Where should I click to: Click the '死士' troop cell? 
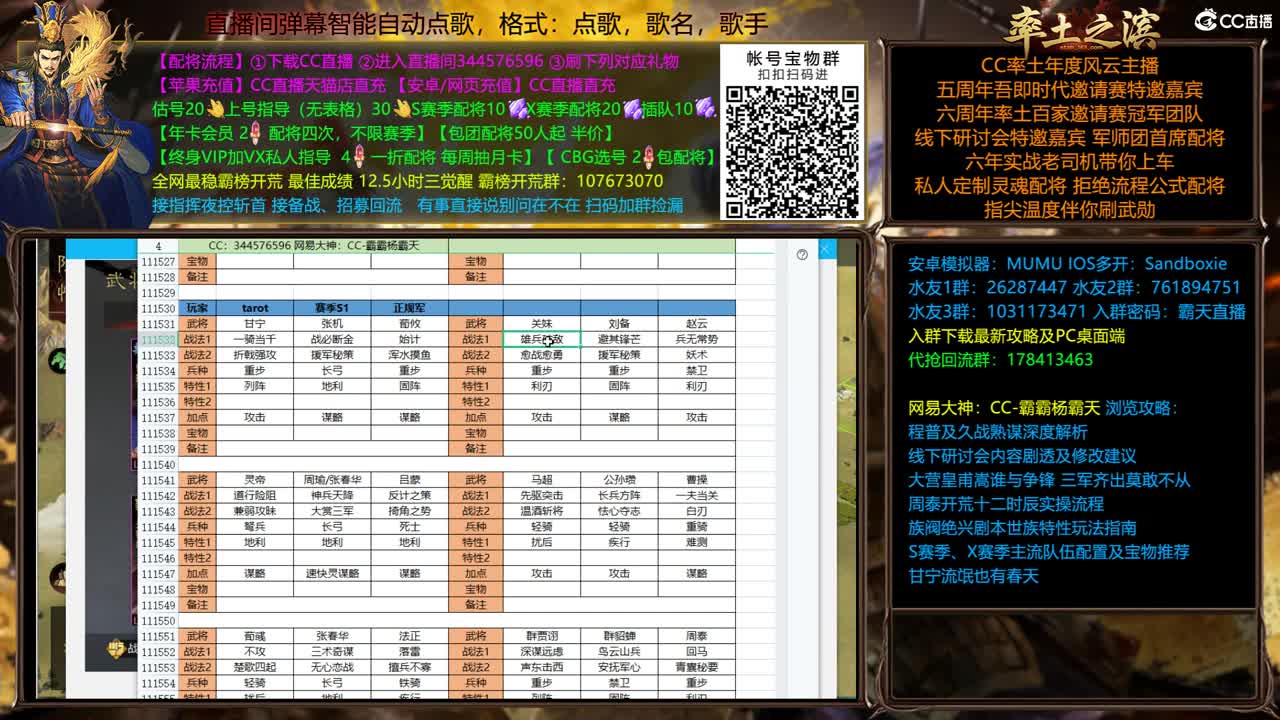(x=409, y=527)
